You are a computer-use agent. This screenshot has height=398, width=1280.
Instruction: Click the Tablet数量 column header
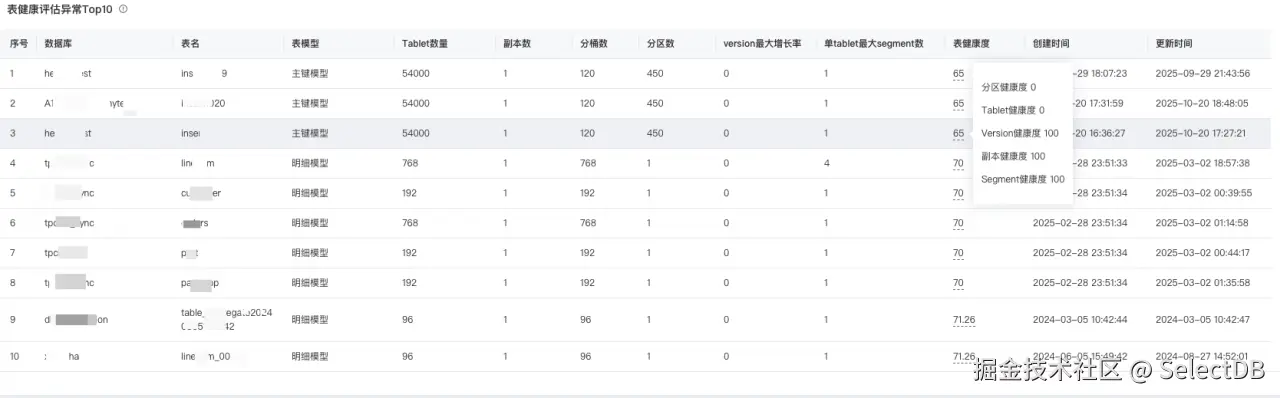(x=424, y=44)
